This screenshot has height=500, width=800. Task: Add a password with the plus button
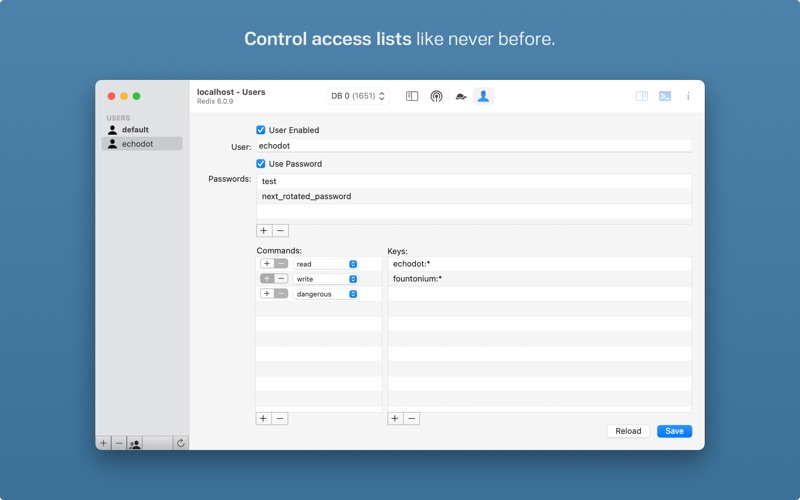click(x=264, y=231)
